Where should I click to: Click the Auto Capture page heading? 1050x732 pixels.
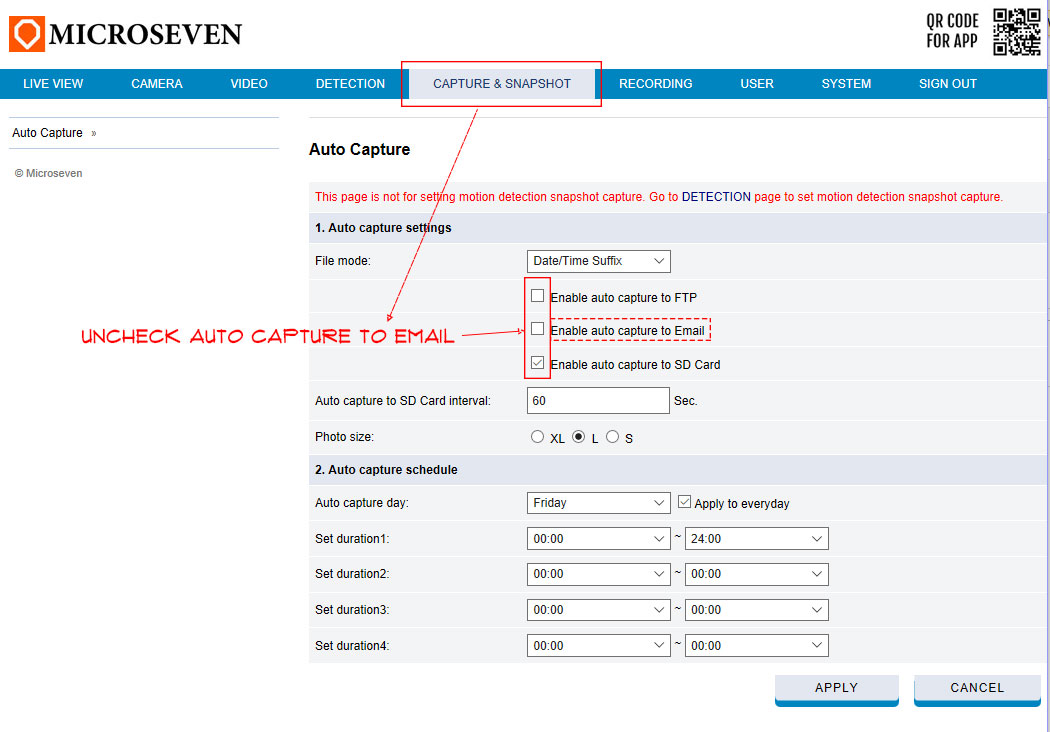(360, 149)
